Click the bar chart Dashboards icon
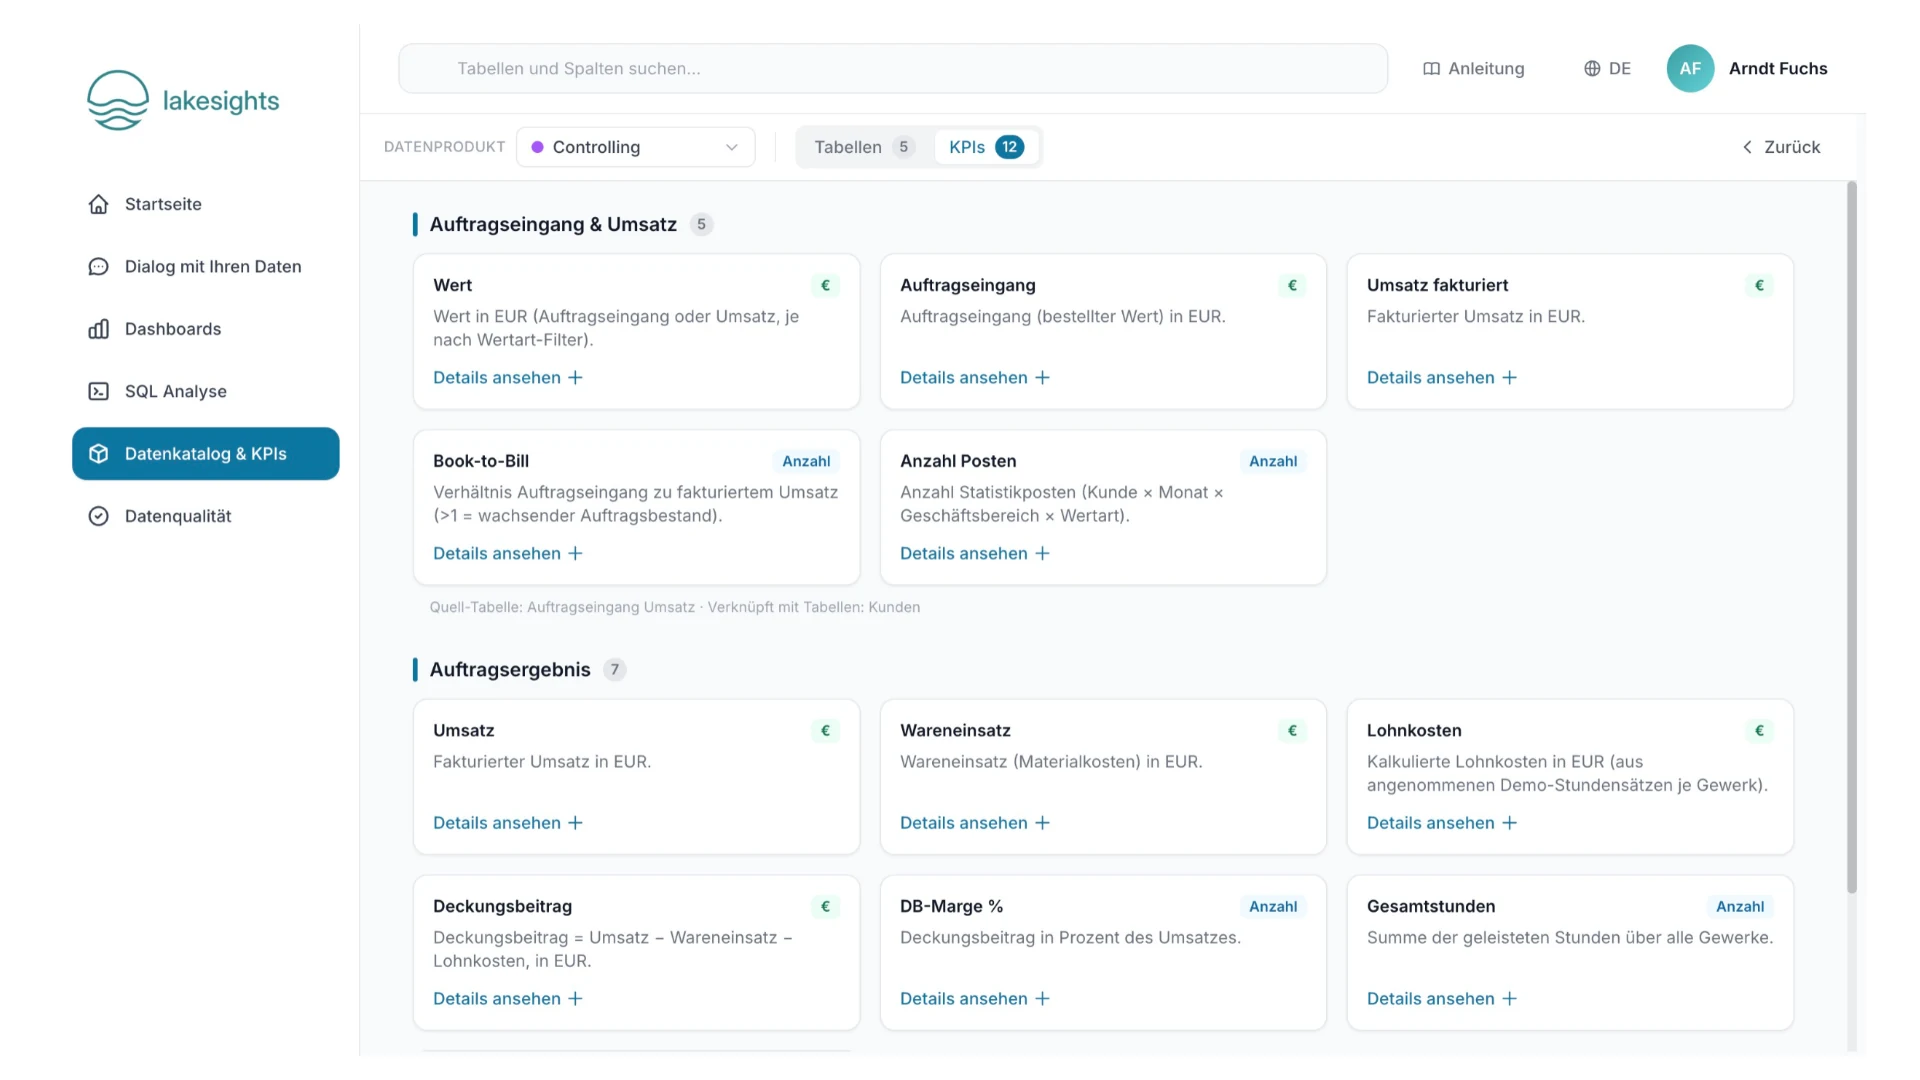 [x=98, y=329]
